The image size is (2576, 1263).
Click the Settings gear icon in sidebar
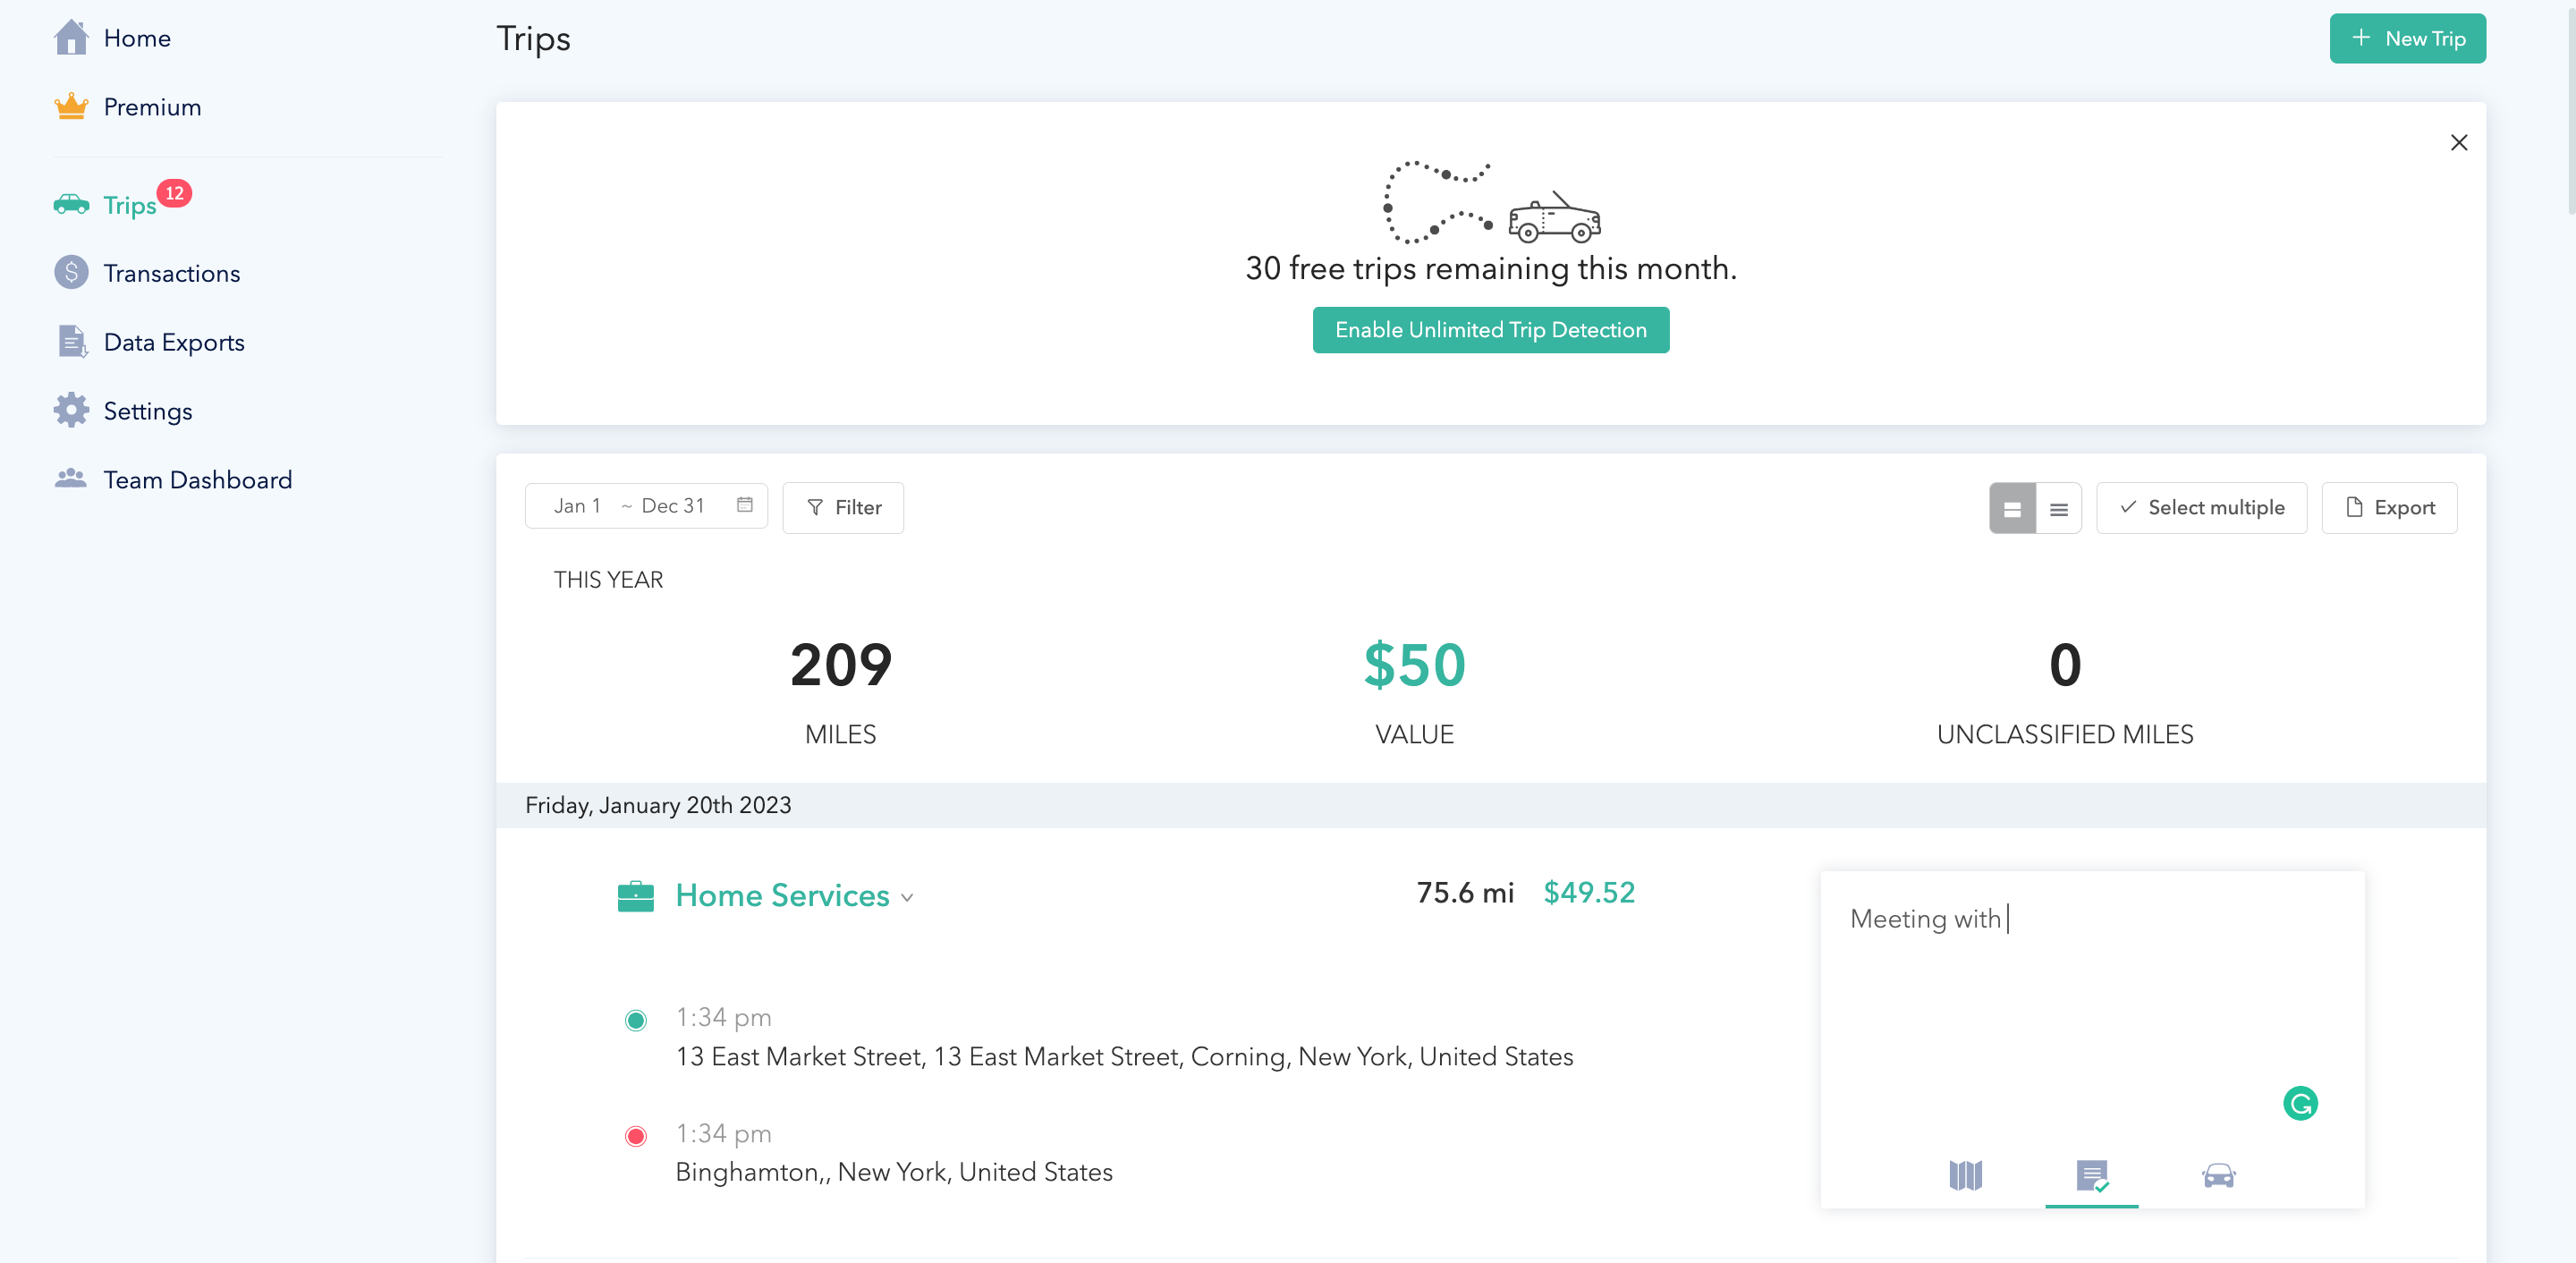click(x=71, y=410)
